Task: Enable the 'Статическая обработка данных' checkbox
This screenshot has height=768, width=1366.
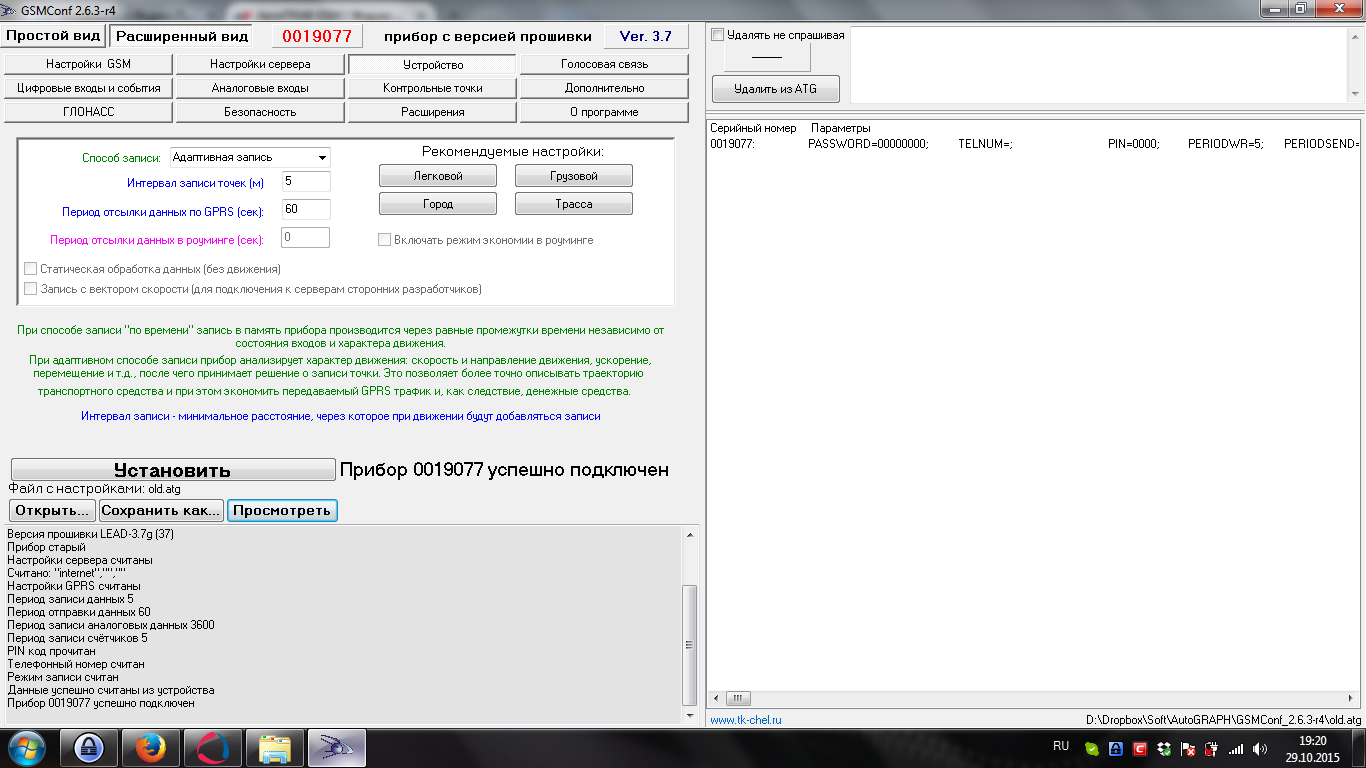Action: tap(30, 269)
